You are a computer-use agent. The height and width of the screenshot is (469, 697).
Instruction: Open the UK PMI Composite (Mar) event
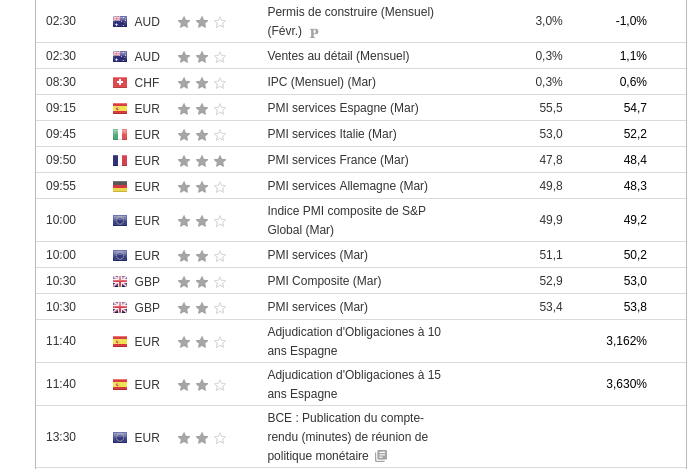324,281
